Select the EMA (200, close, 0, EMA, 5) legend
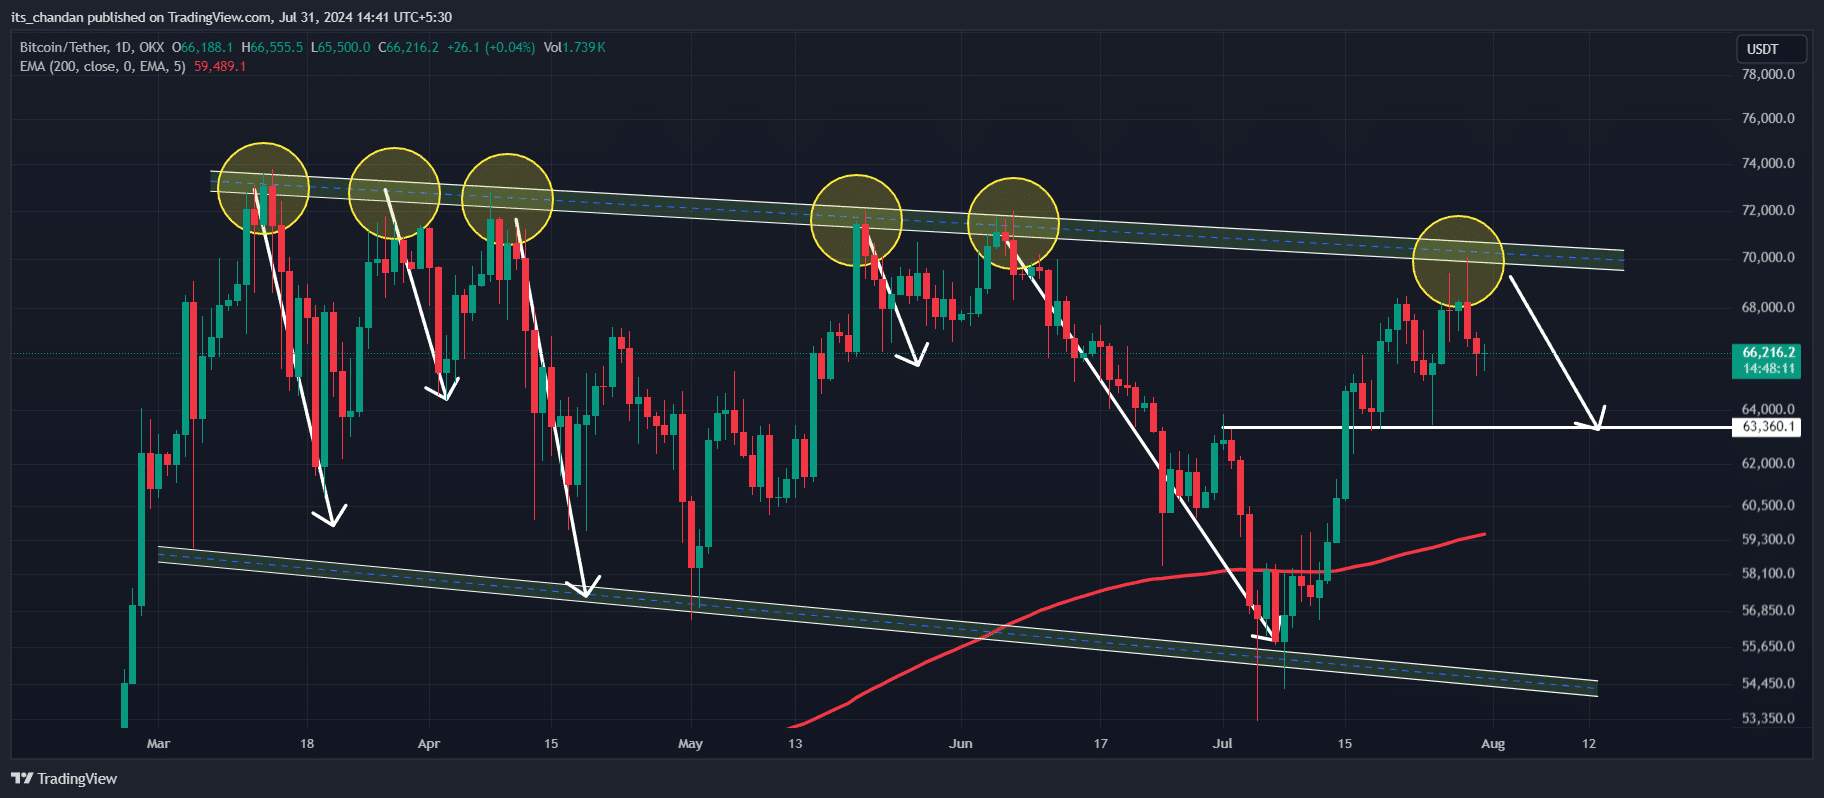 coord(102,66)
